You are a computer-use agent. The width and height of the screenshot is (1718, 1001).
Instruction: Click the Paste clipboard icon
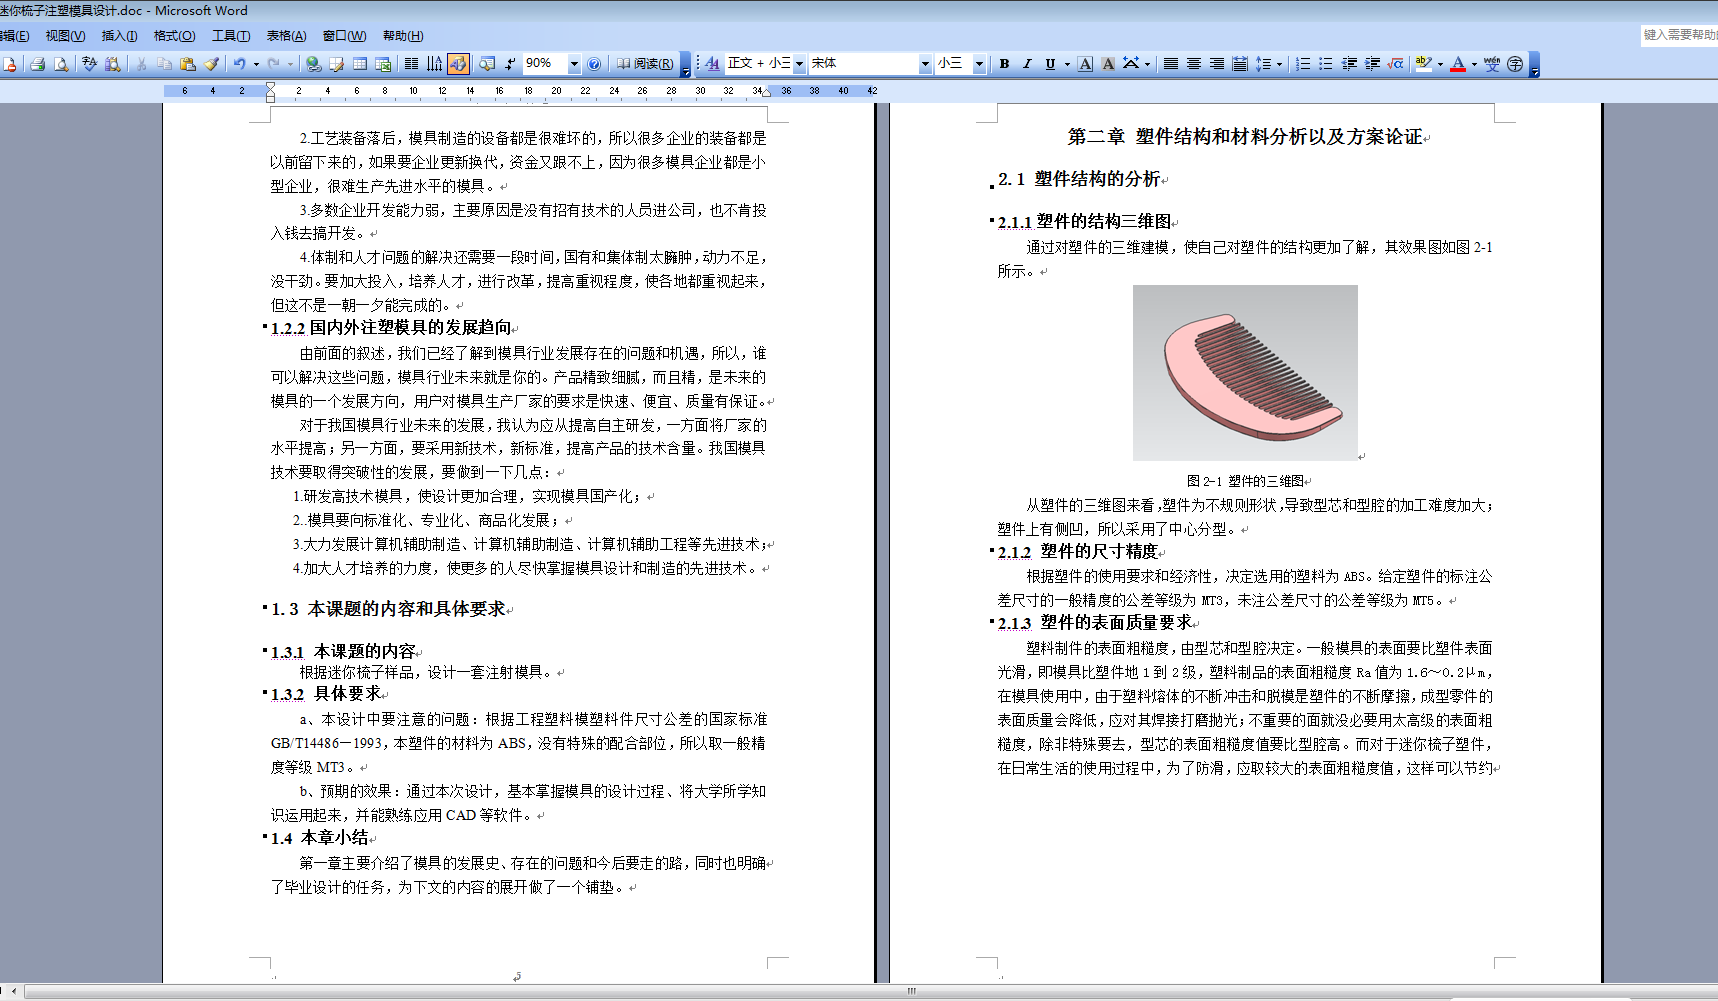click(188, 64)
